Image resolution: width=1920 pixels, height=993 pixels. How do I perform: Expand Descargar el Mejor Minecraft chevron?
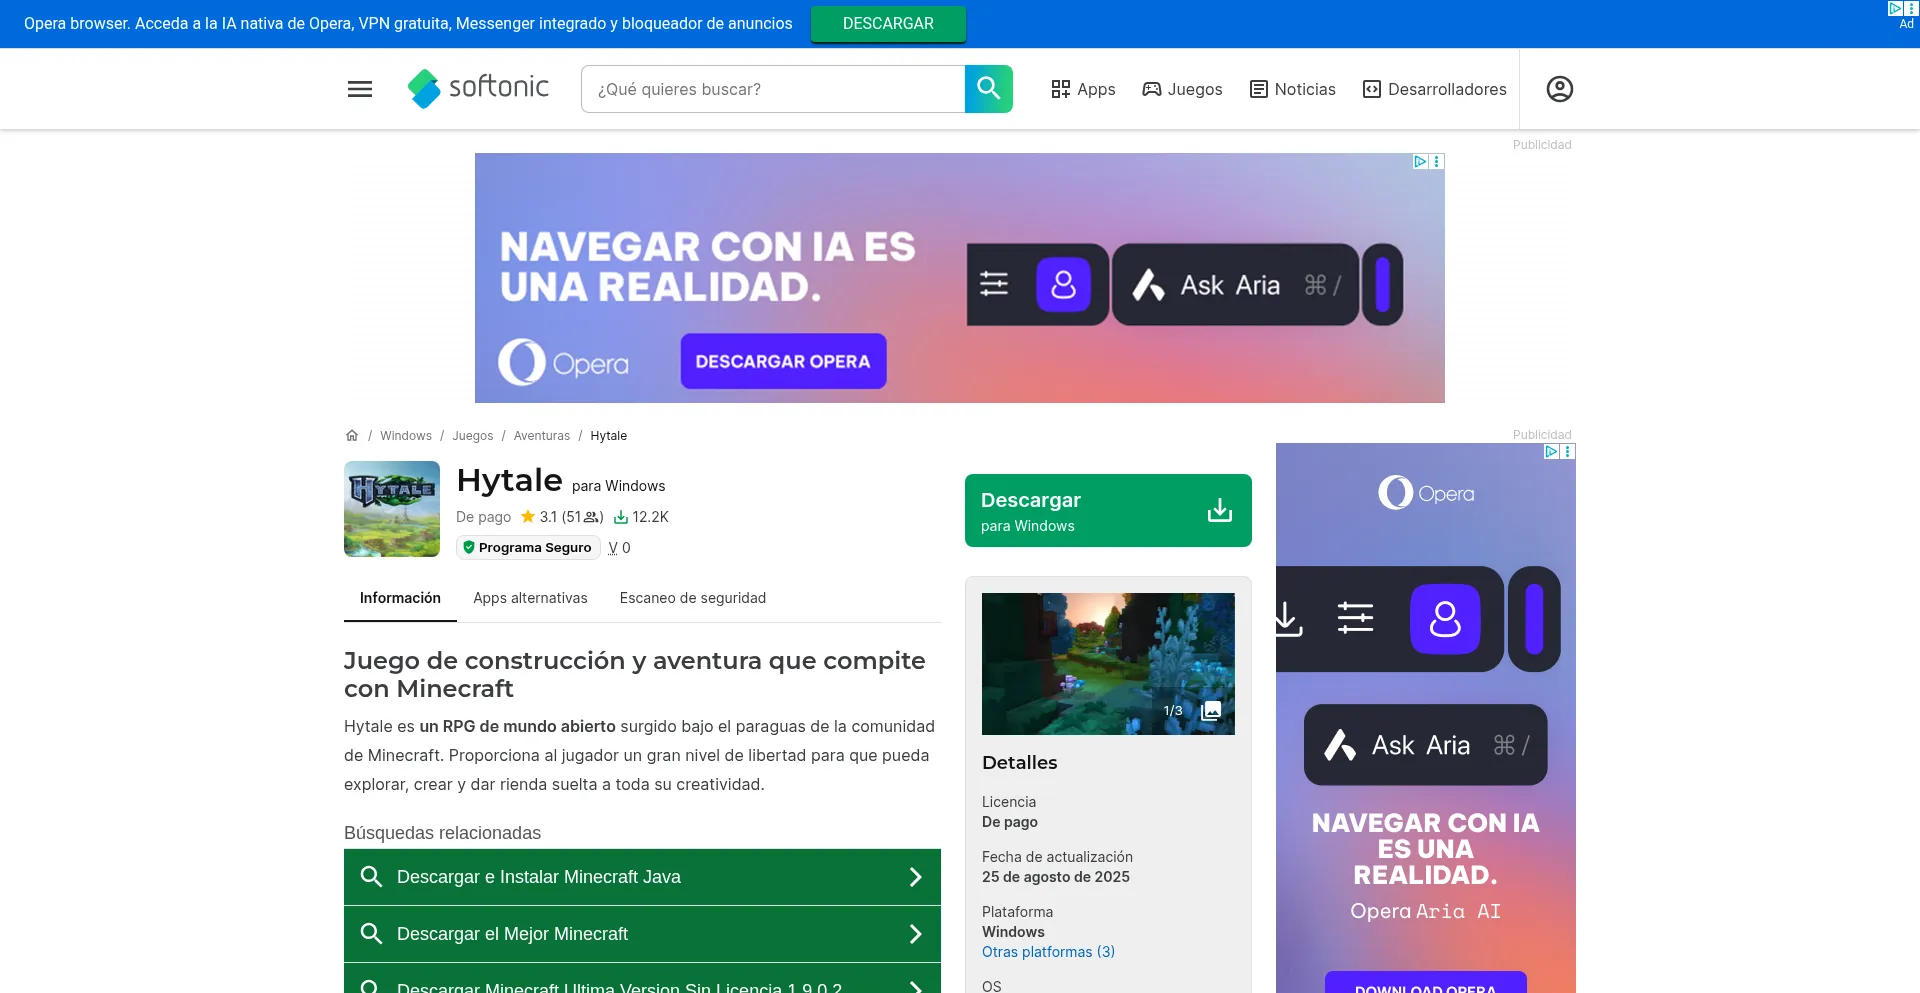914,933
